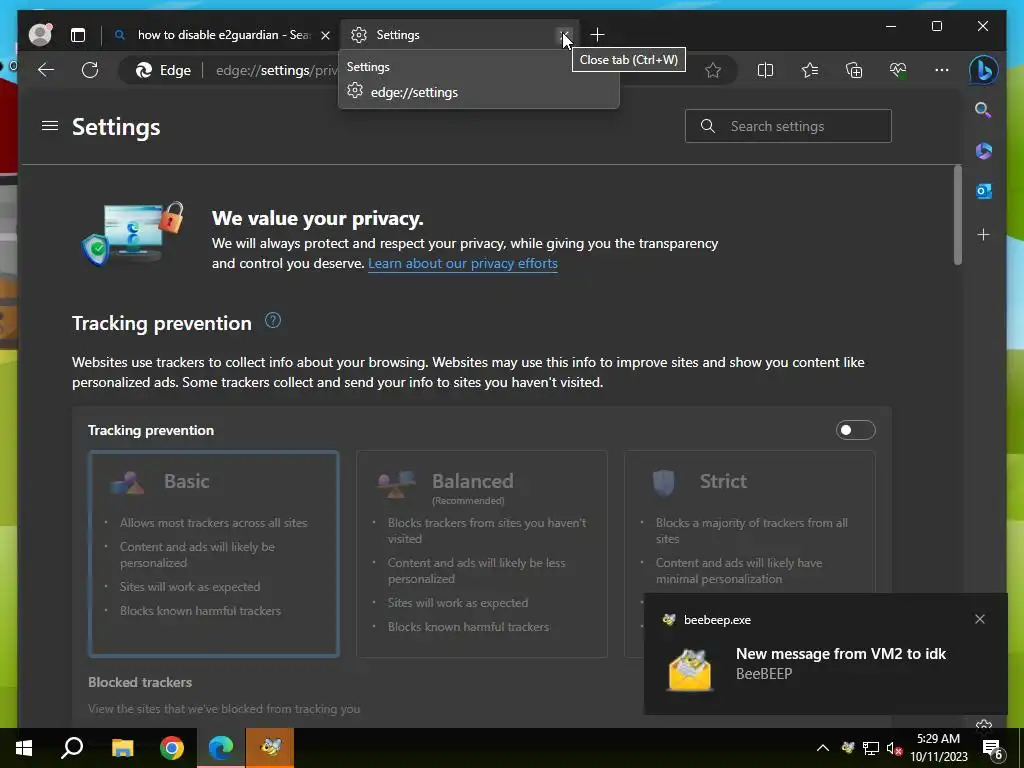The width and height of the screenshot is (1024, 768).
Task: Click the settings page scrollbar thumb
Action: 957,215
